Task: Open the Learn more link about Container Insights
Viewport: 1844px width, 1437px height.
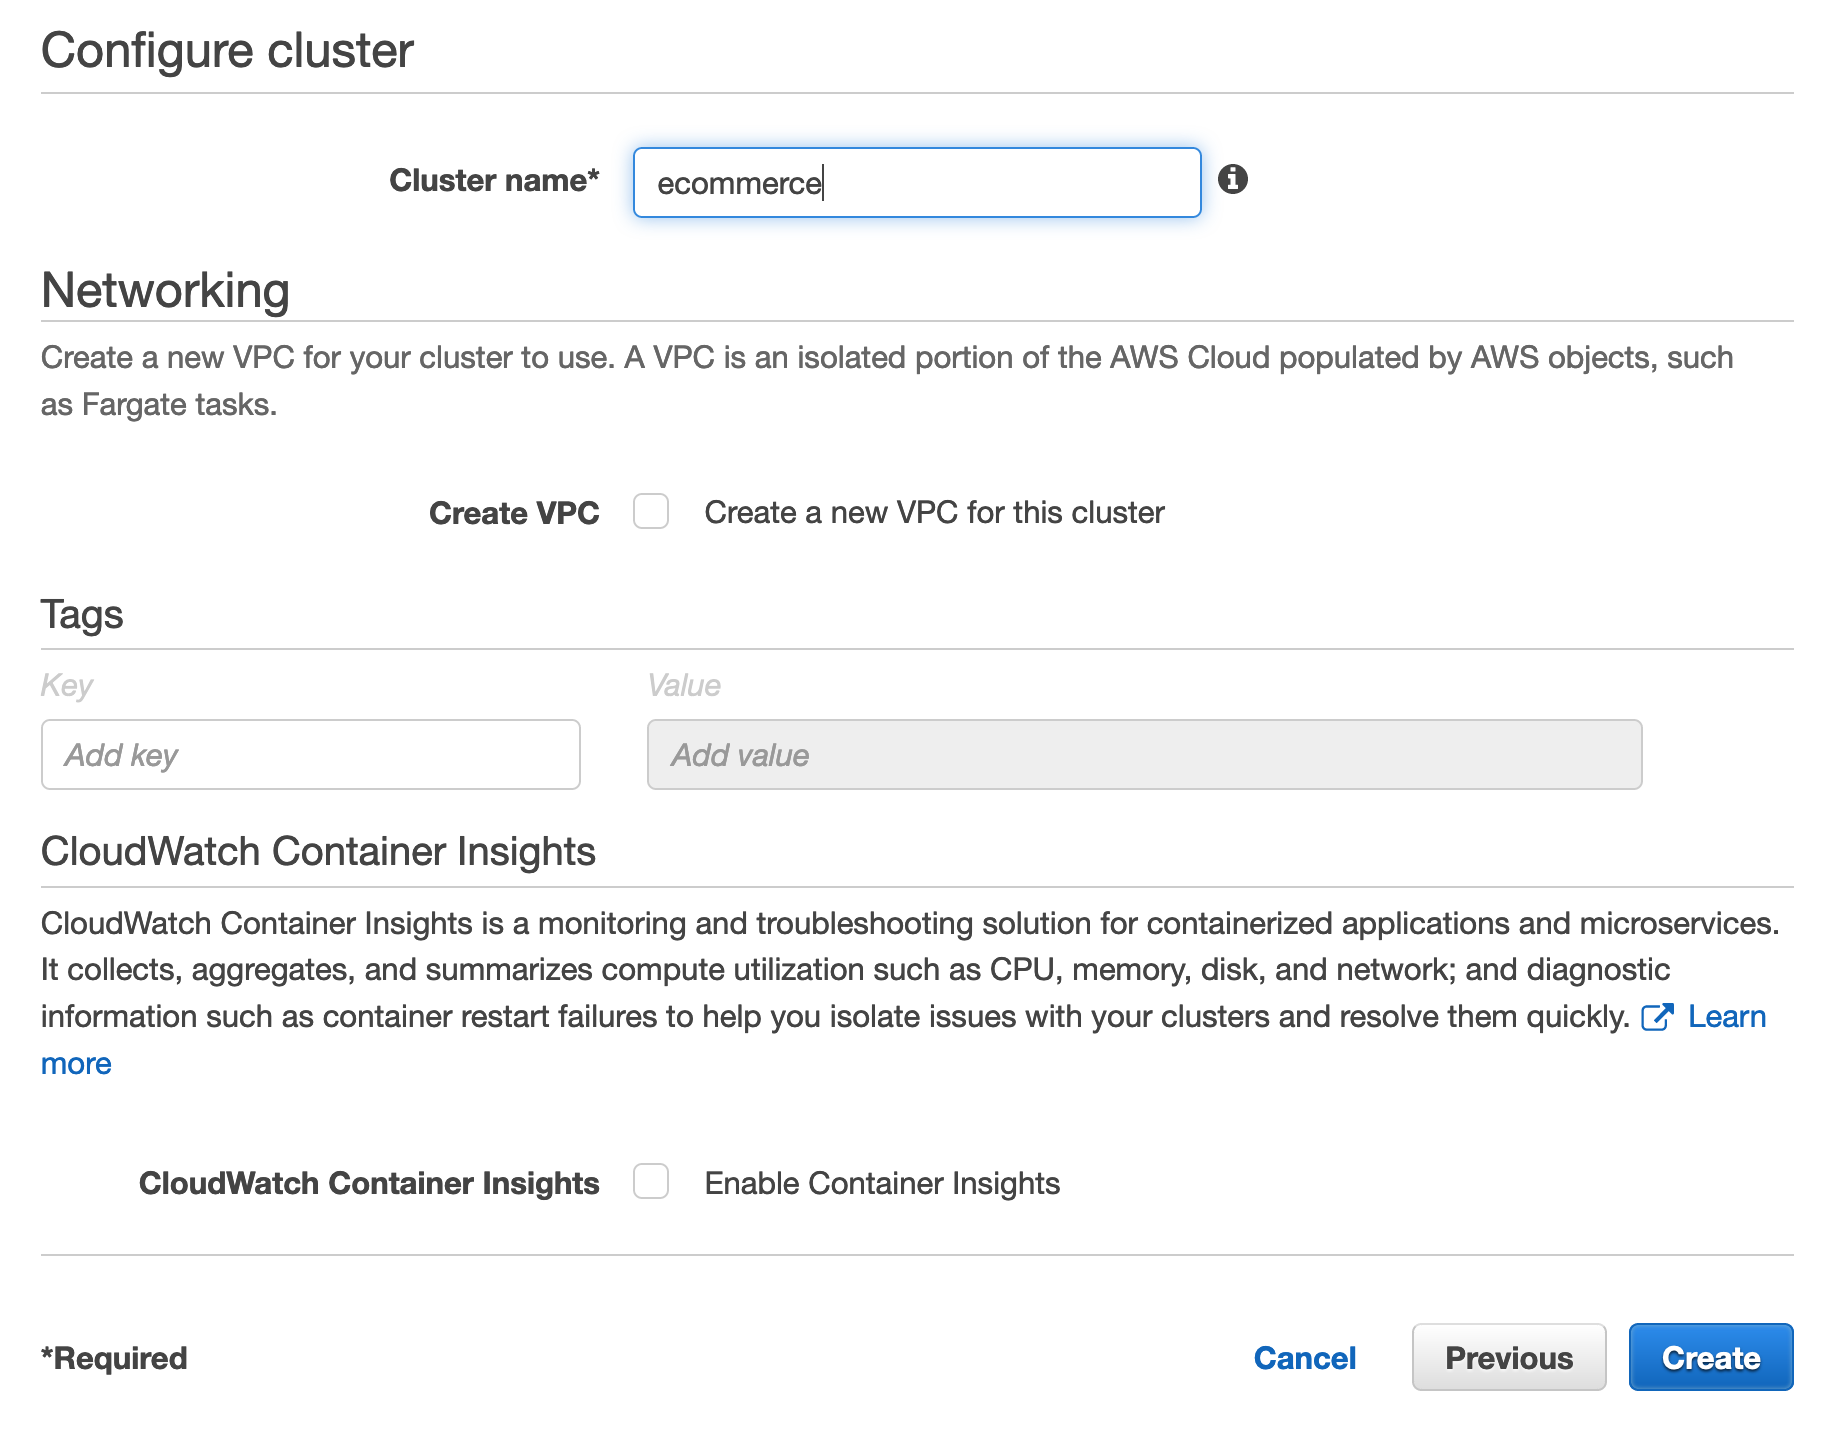Action: [1727, 1017]
